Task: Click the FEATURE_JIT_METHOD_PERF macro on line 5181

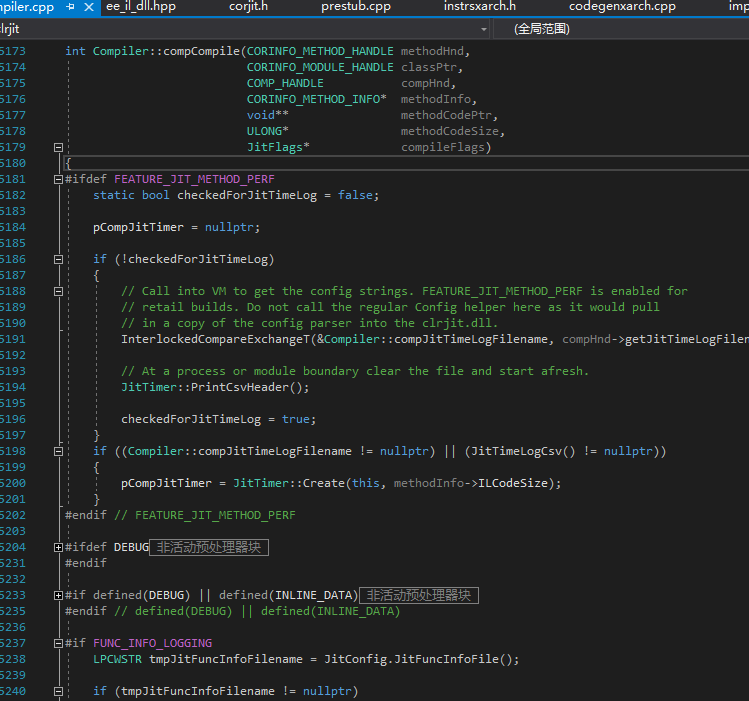Action: click(194, 179)
